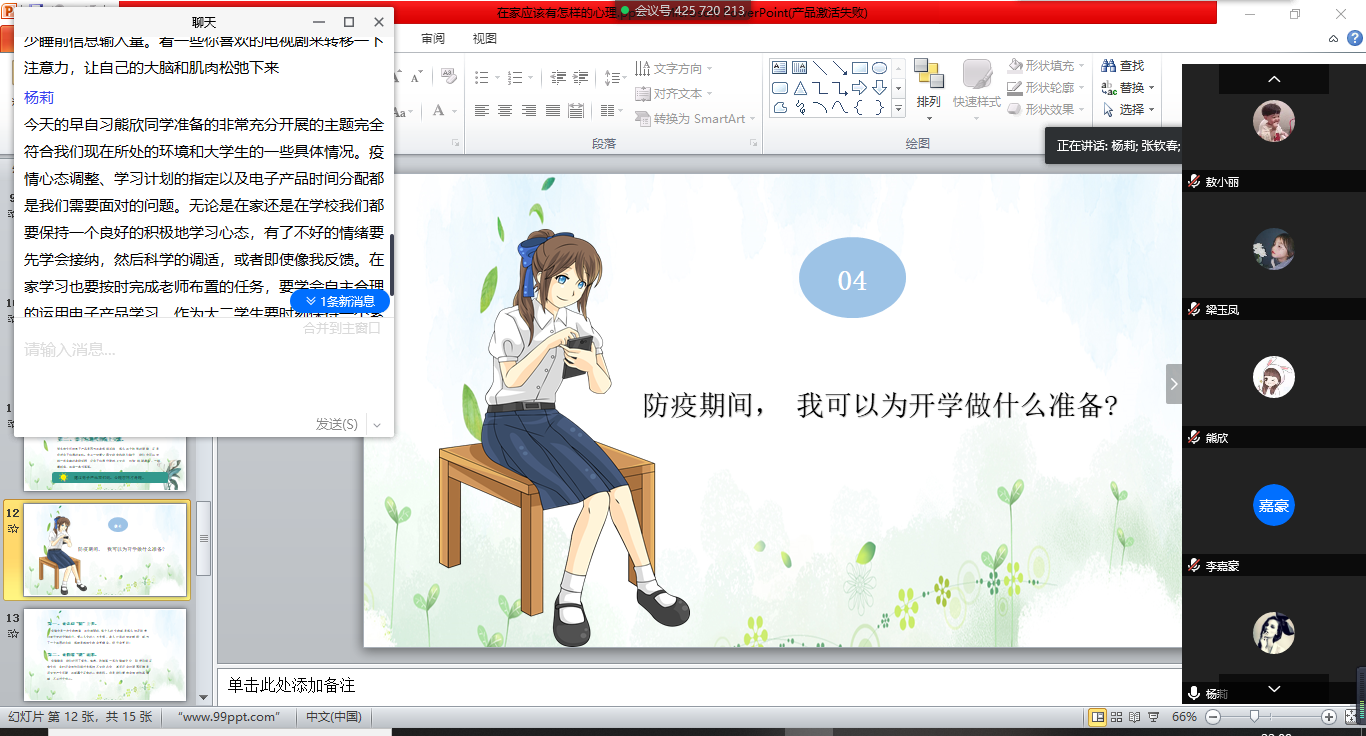This screenshot has height=736, width=1366.
Task: Click the zoom slider handle
Action: [x=1254, y=717]
